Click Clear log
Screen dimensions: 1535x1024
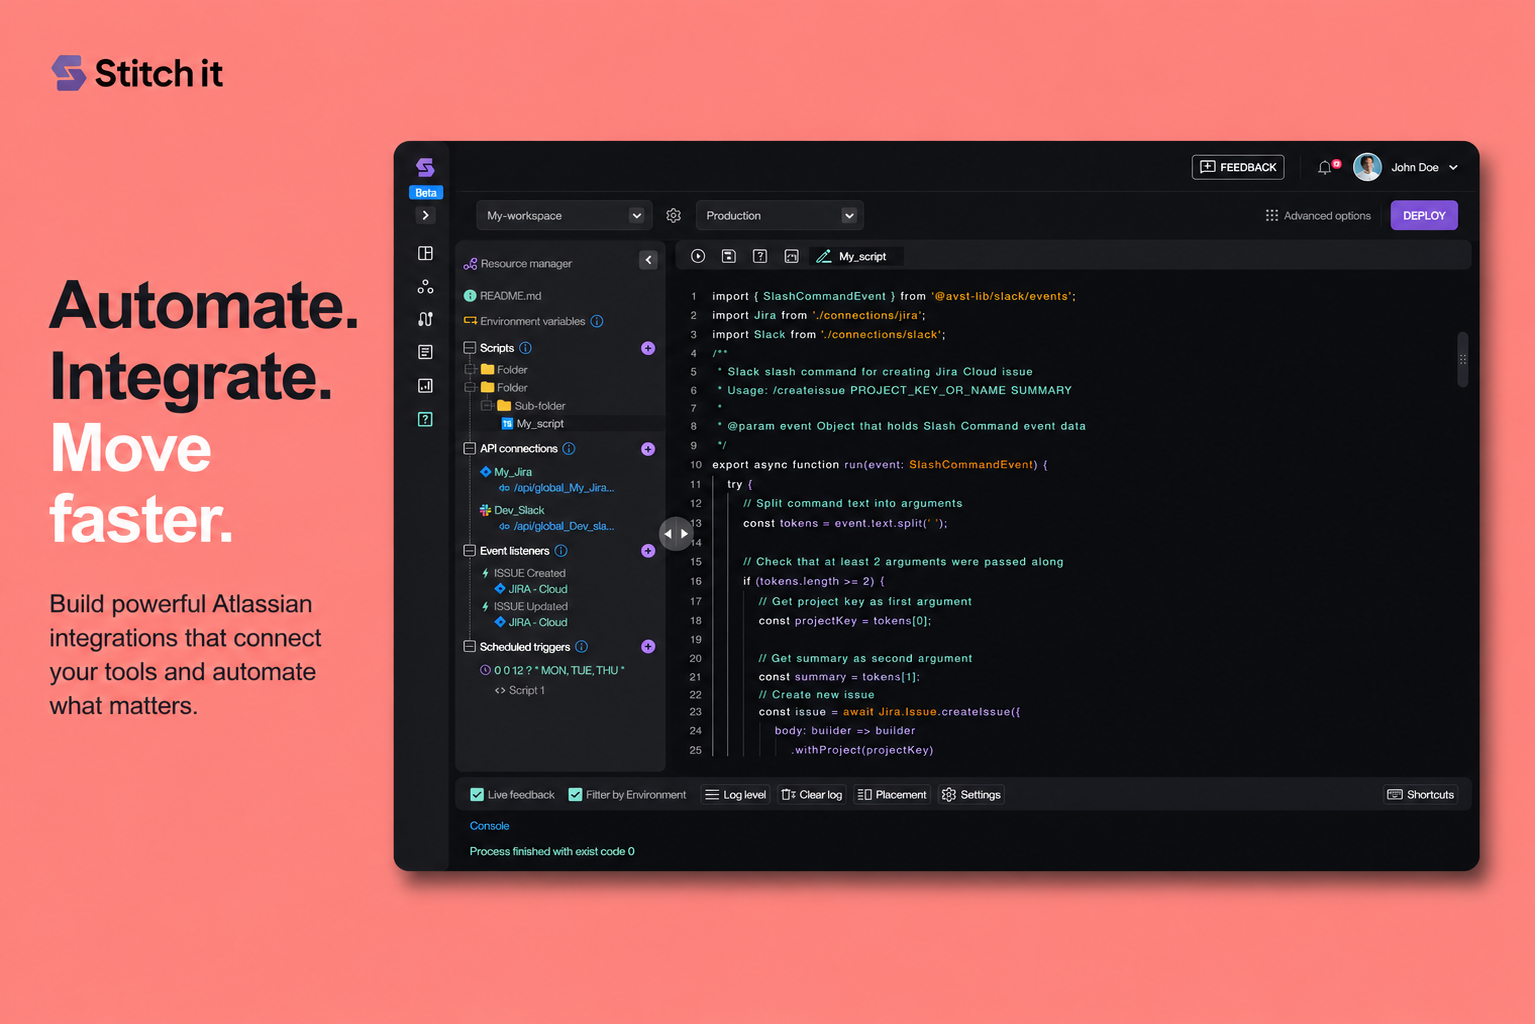point(812,795)
